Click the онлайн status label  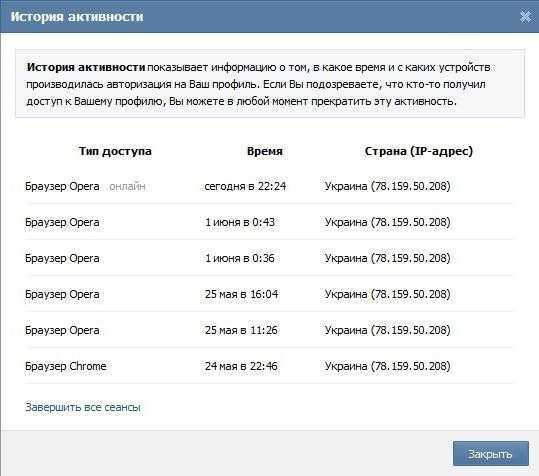(127, 186)
